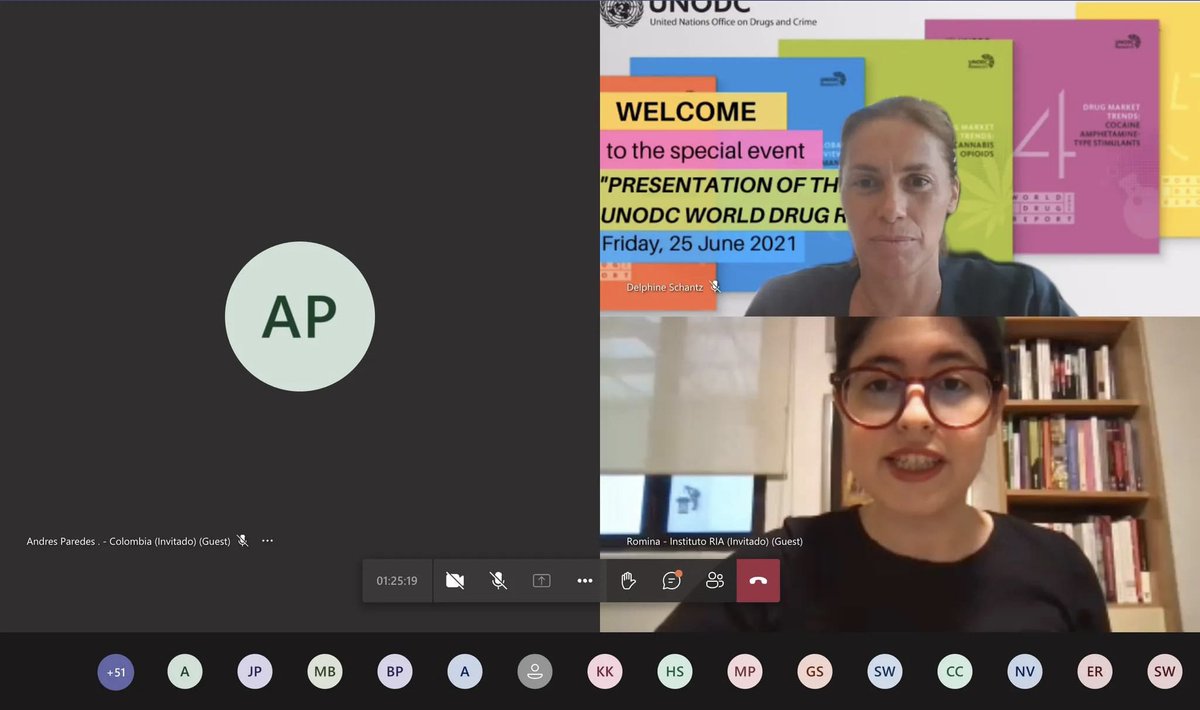Screen dimensions: 1200x710
Task: Select the MP participant avatar
Action: coord(745,672)
